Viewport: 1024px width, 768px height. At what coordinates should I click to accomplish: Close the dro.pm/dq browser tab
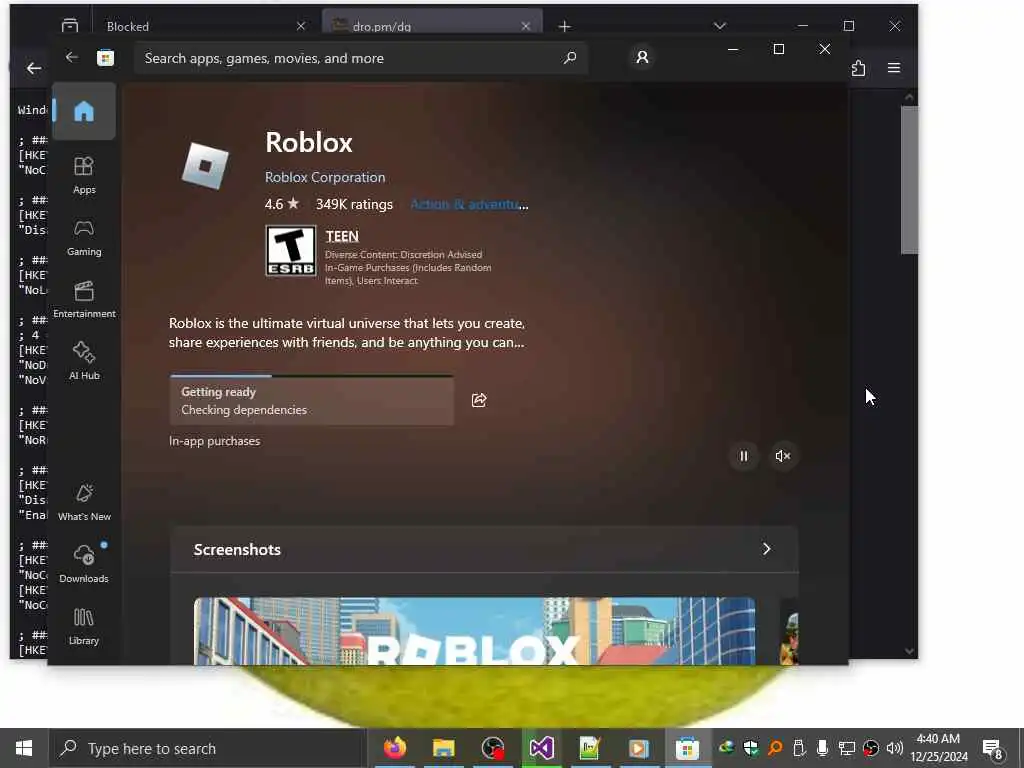pos(526,26)
